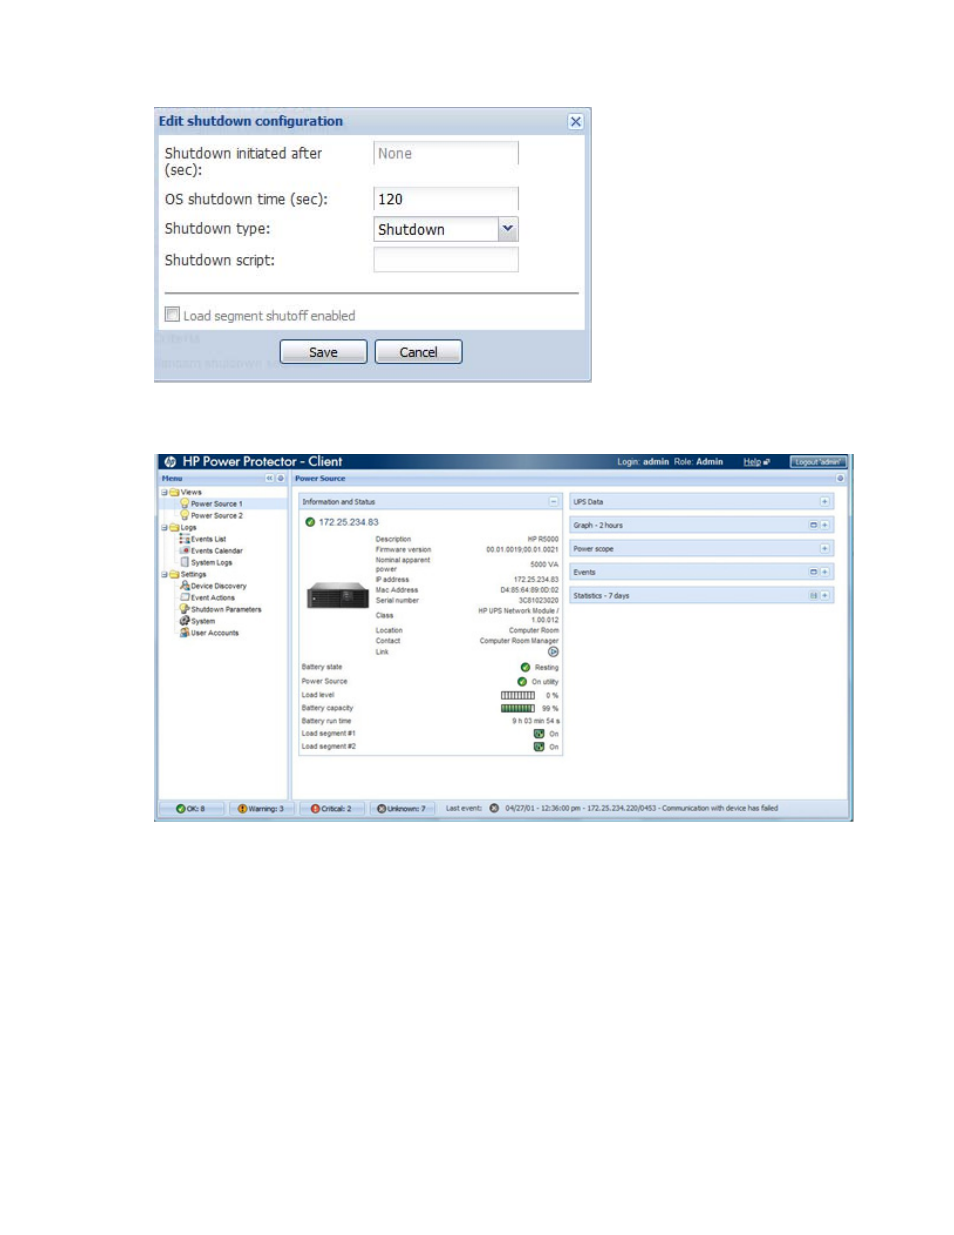Enable Load segment shutoff checkbox
Screen dimensions: 954x1235
(172, 314)
